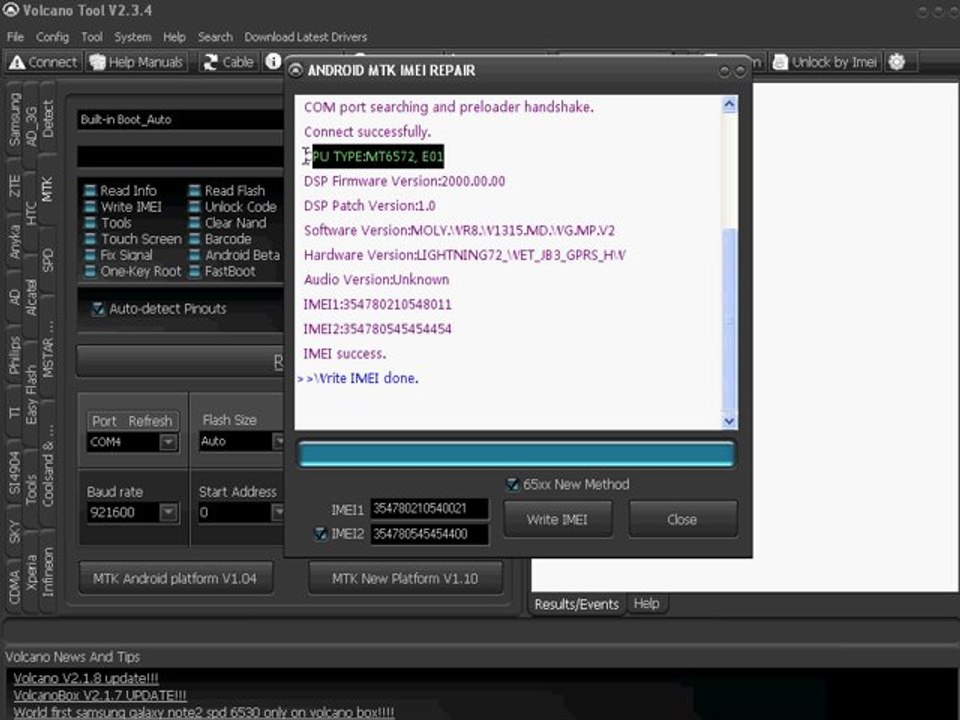Image resolution: width=960 pixels, height=720 pixels.
Task: Click the Cable toolbar button
Action: pos(228,62)
